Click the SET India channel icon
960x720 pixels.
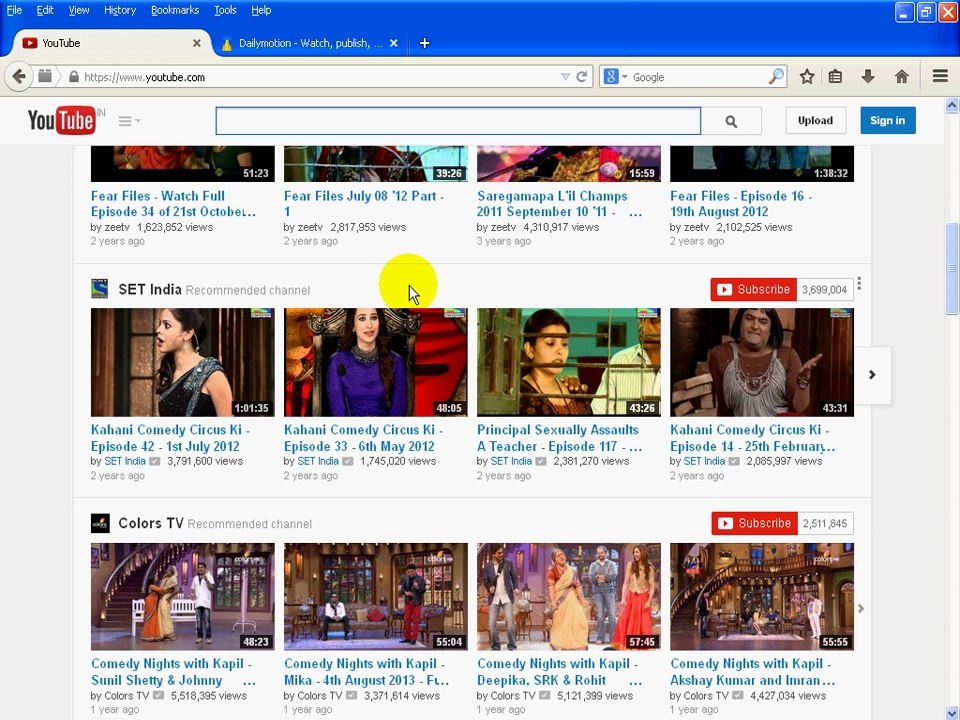[x=100, y=288]
